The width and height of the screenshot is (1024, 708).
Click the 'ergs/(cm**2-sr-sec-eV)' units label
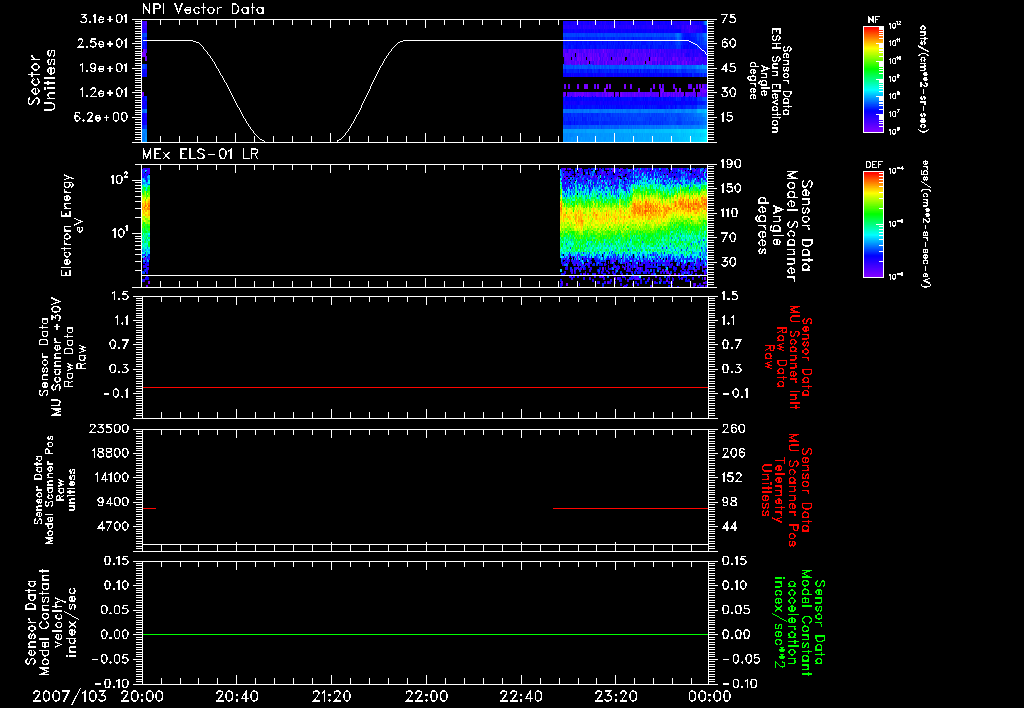click(x=925, y=224)
